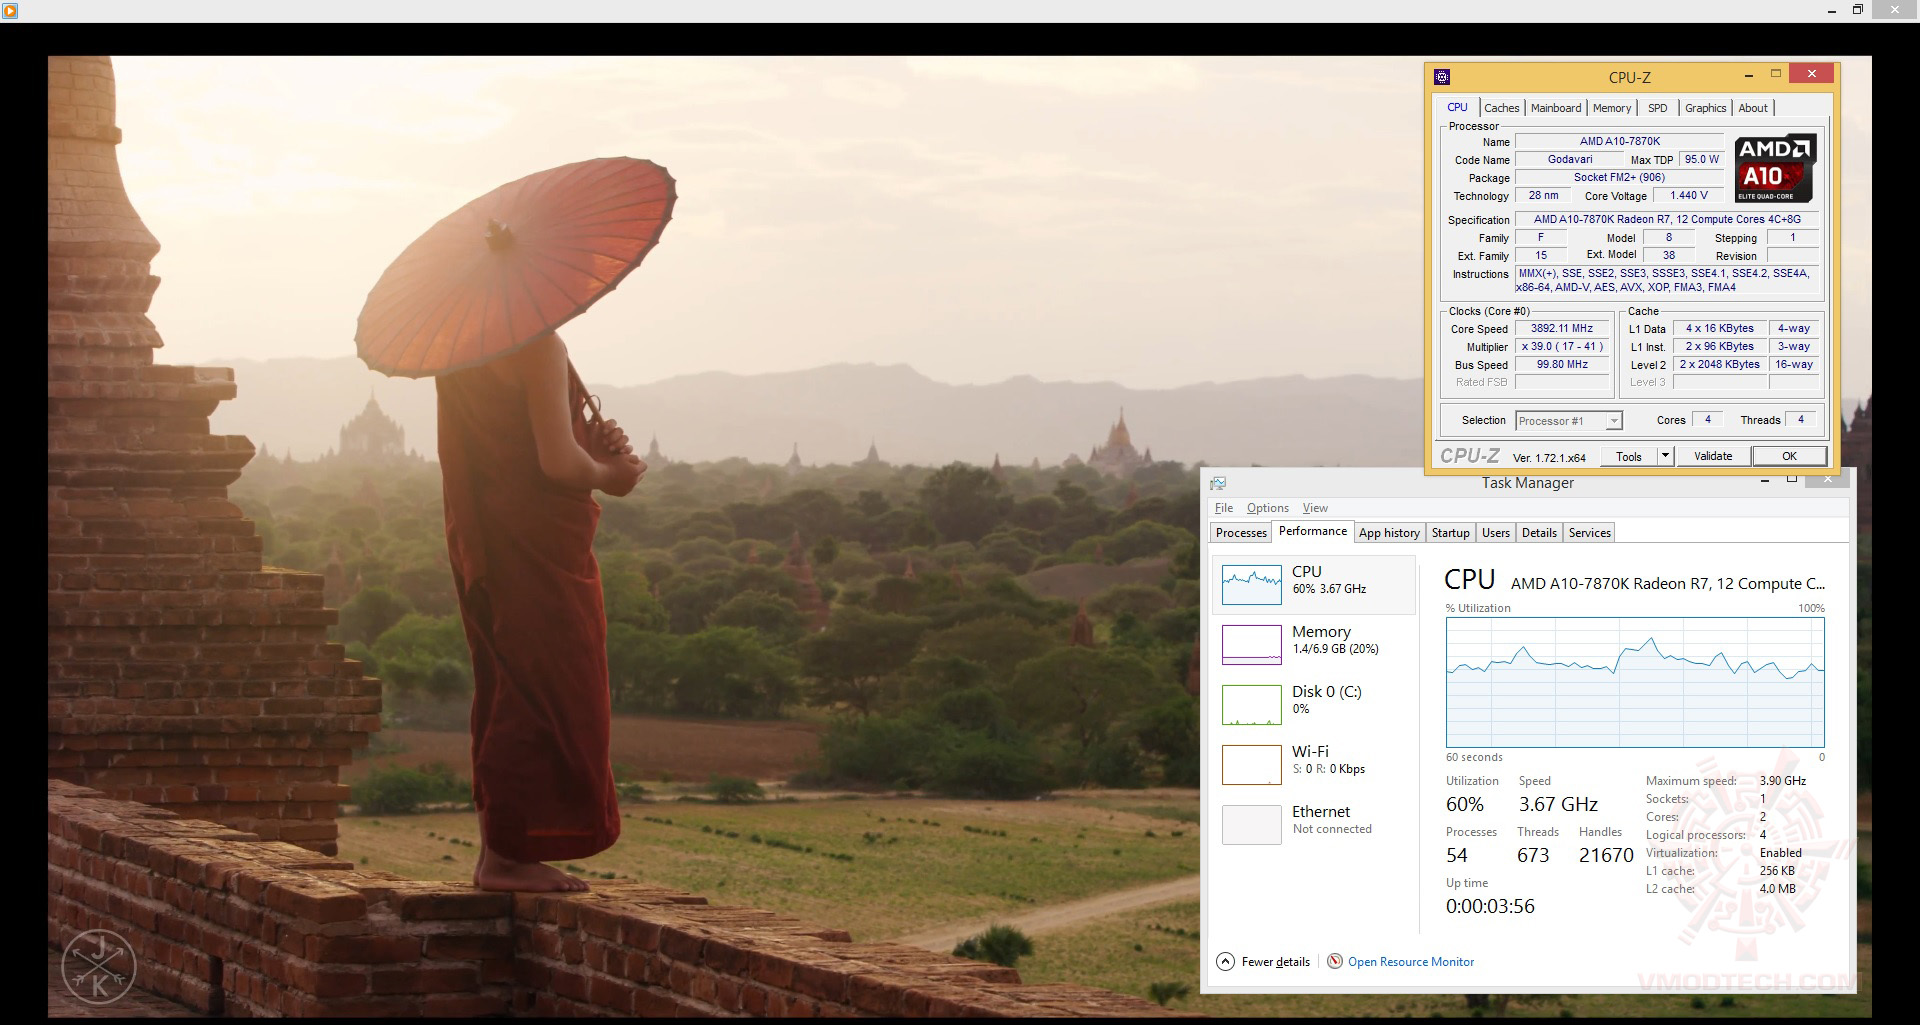The width and height of the screenshot is (1920, 1025).
Task: Open the Tools dropdown arrow in CPU-Z
Action: tap(1665, 456)
